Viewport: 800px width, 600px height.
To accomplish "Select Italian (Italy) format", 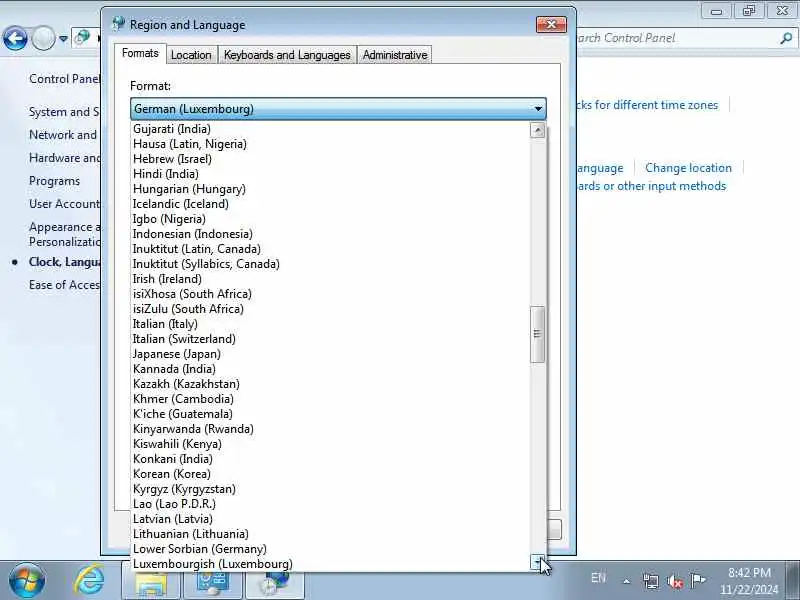I will (331, 323).
